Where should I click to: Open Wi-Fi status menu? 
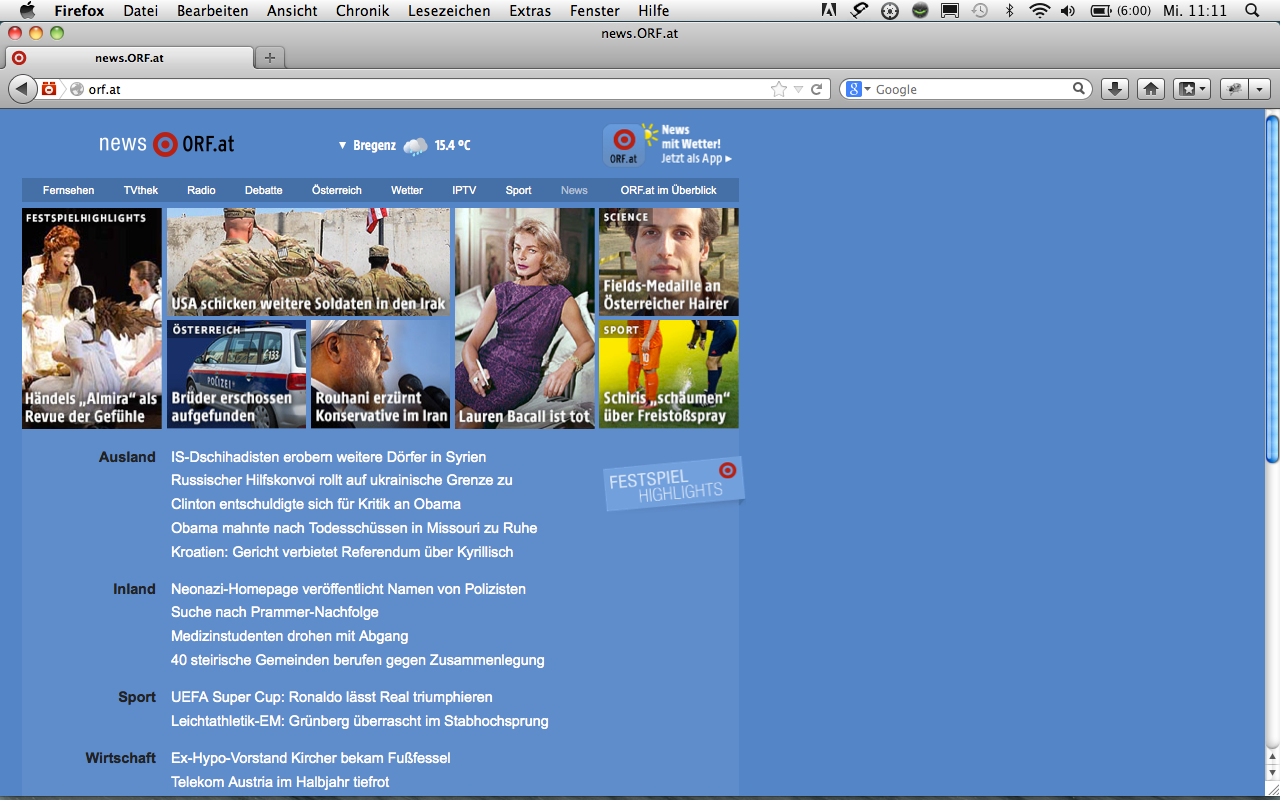(1040, 10)
